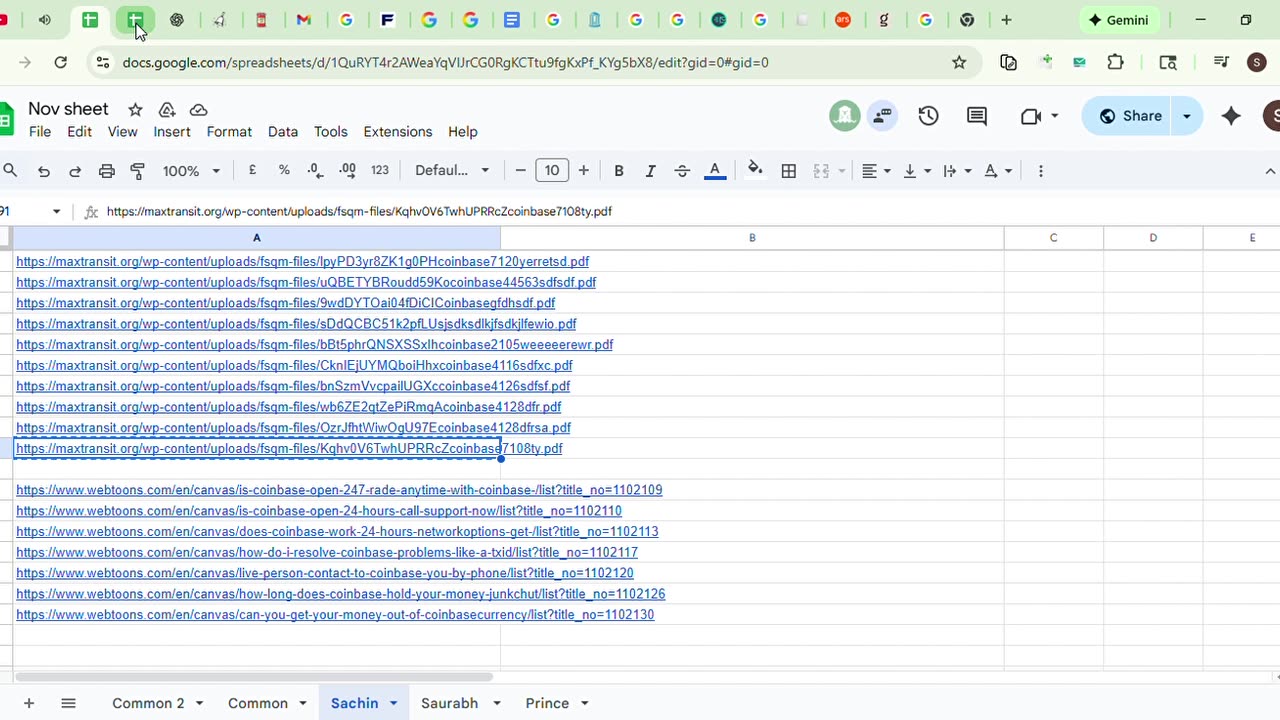Switch to the Prince sheet tab
Screen dimensions: 1280x720
[547, 703]
